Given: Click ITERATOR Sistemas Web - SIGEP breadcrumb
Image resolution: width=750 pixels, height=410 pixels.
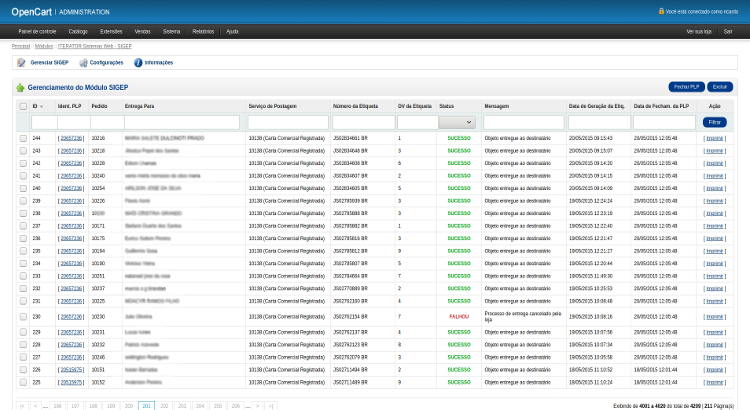Looking at the screenshot, I should [x=95, y=46].
